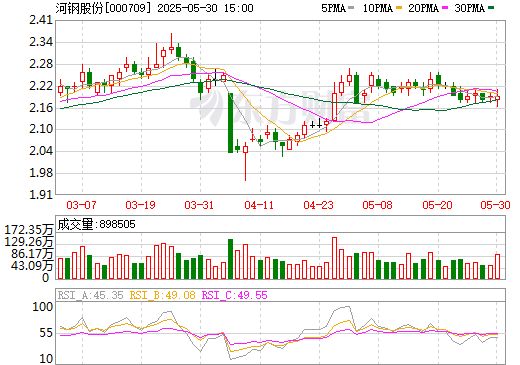Screen dimensions: 520x365
Task: Click the tallest green volume bar
Action: pyautogui.click(x=230, y=259)
